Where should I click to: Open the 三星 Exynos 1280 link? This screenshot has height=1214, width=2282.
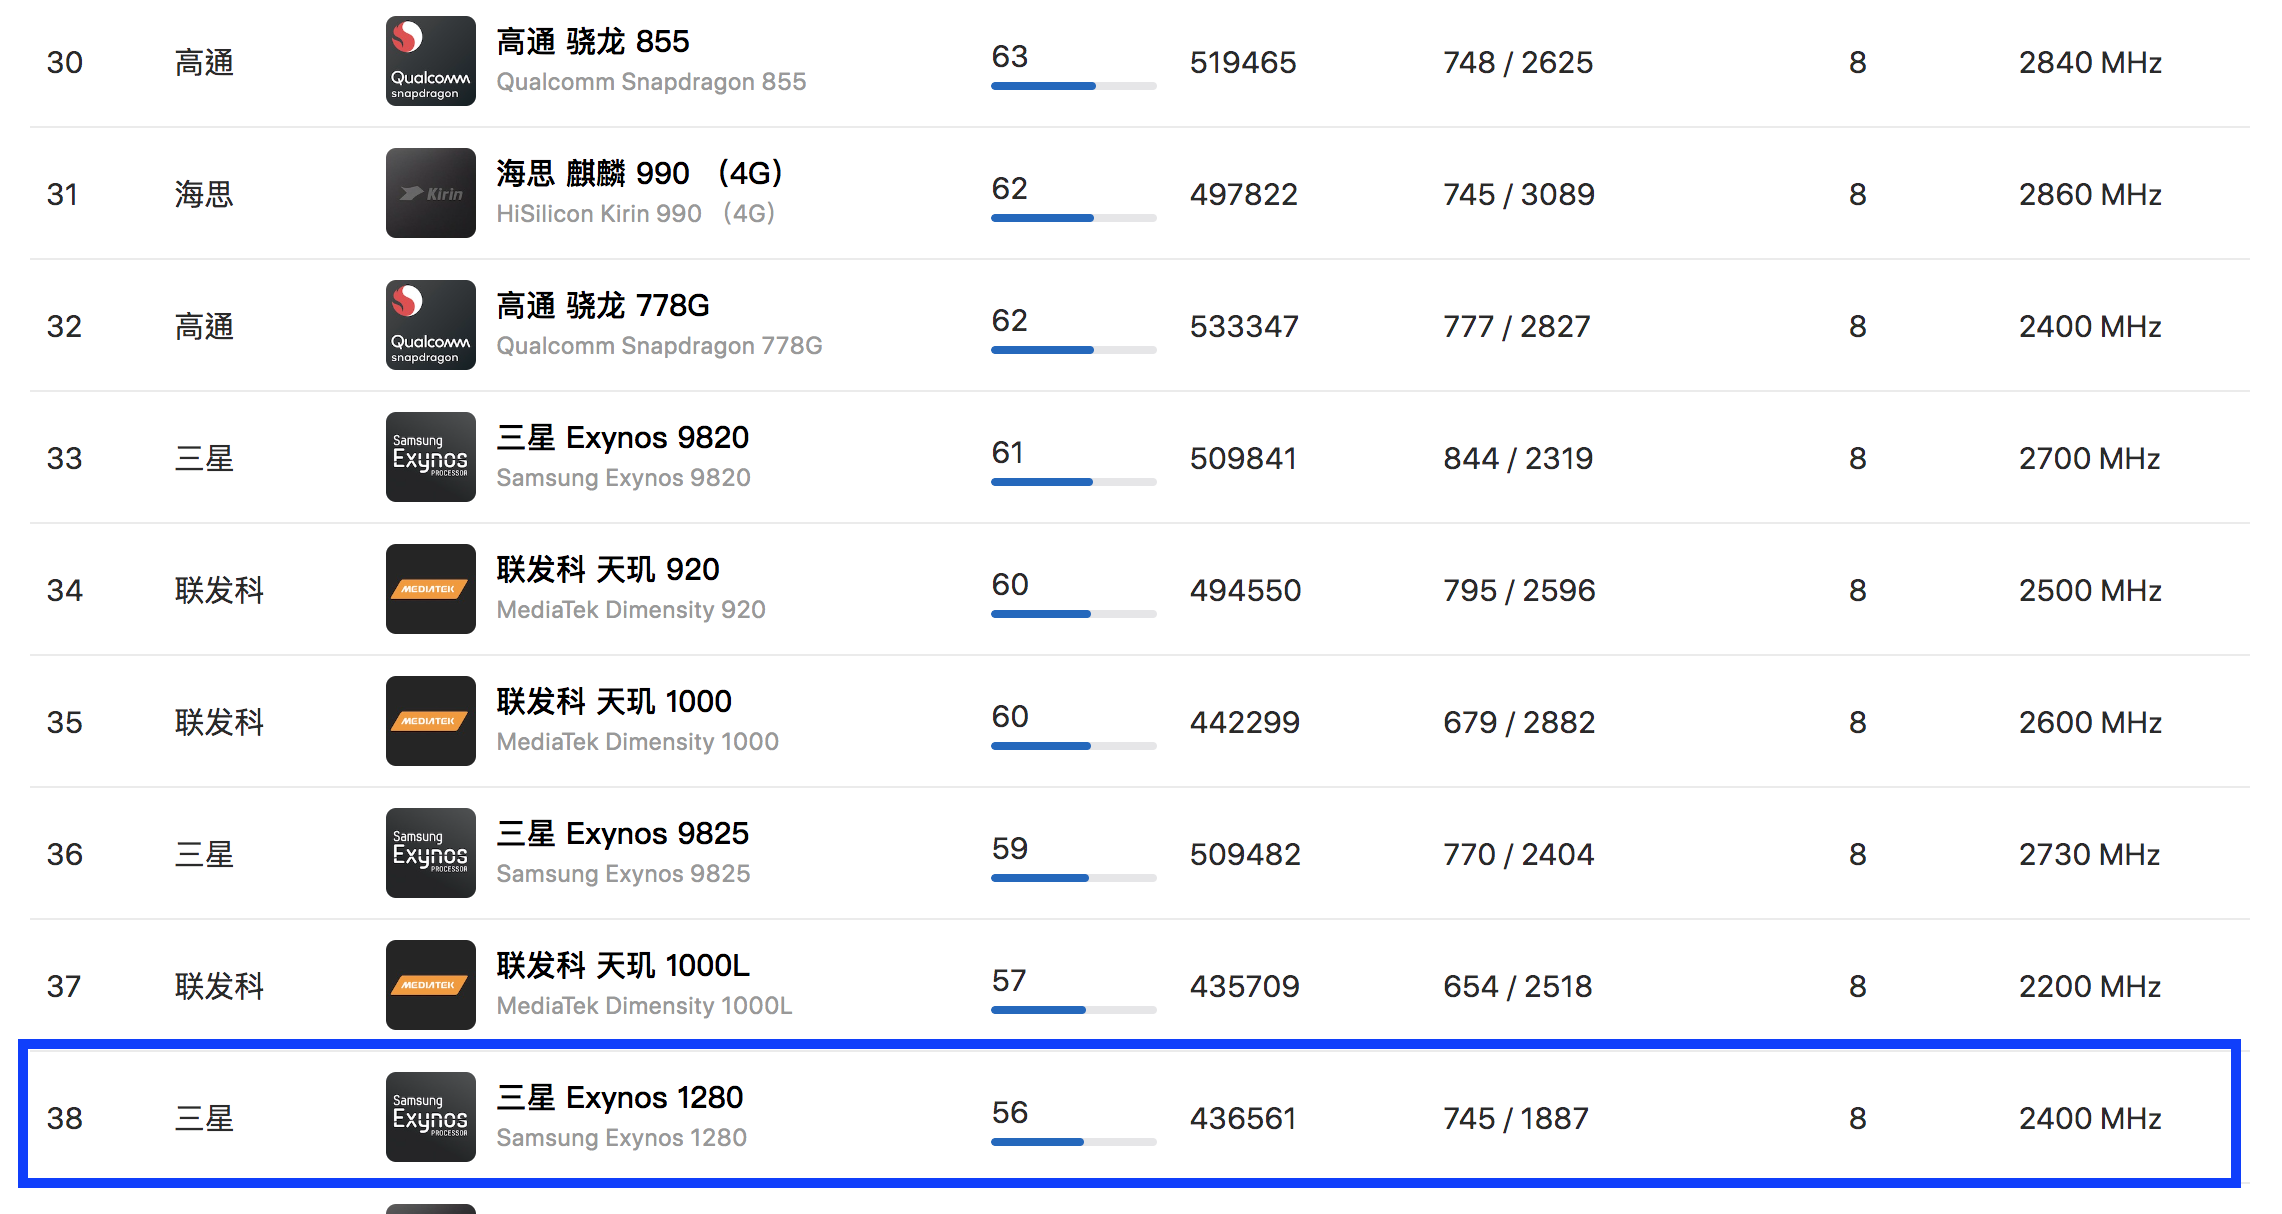point(620,1098)
